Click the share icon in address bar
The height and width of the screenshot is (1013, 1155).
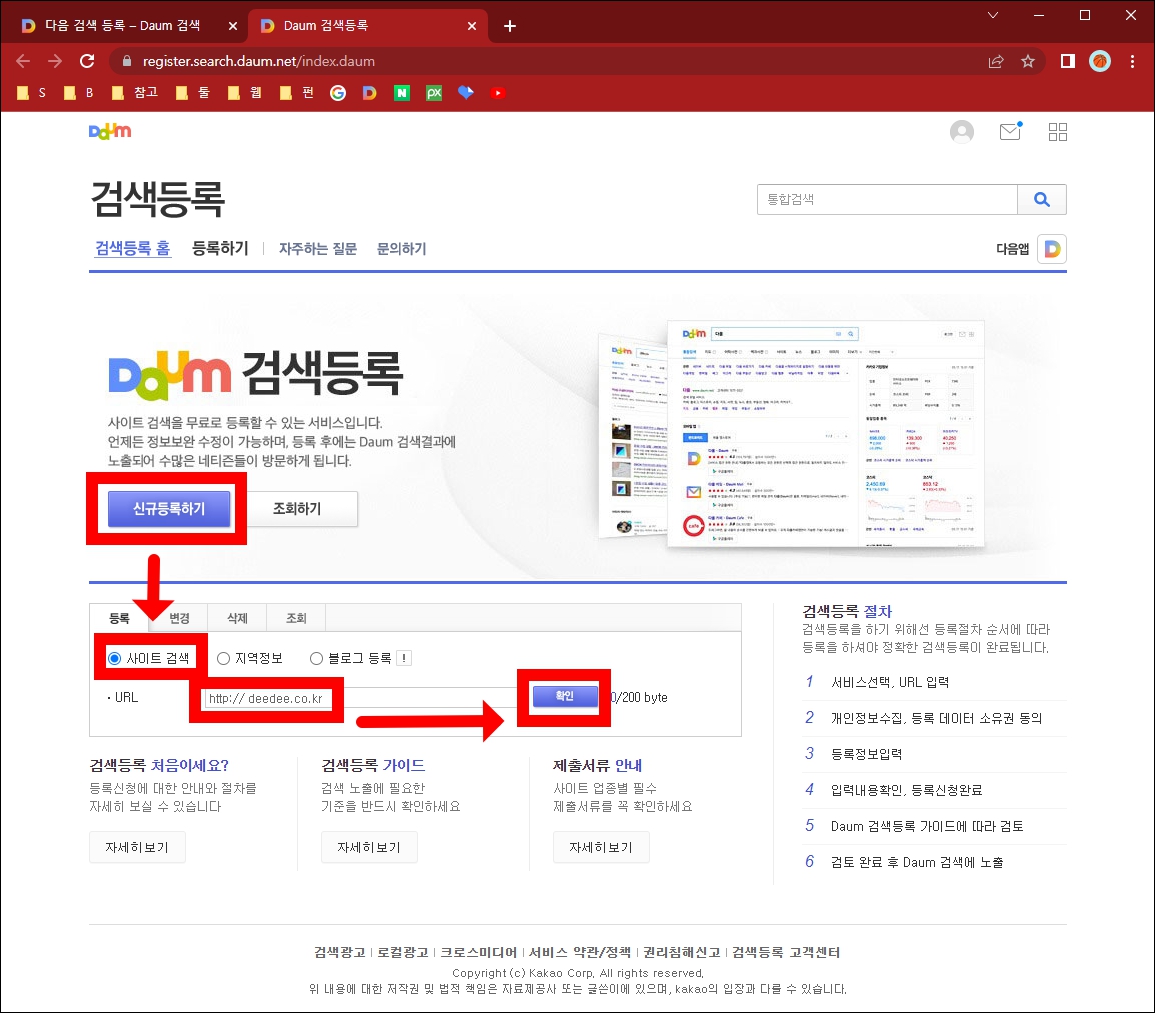point(995,61)
